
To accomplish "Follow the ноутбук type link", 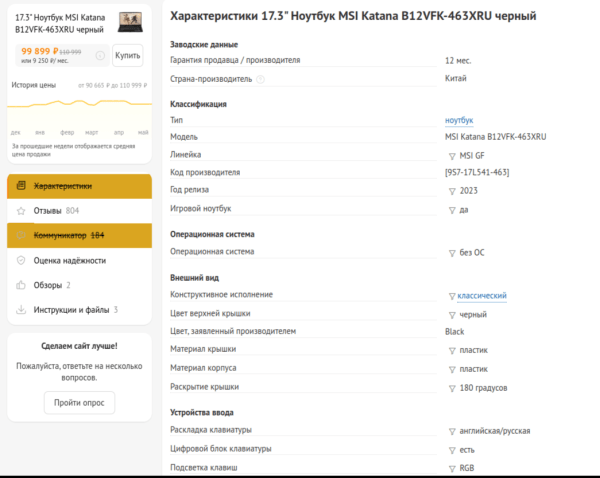I will 459,120.
